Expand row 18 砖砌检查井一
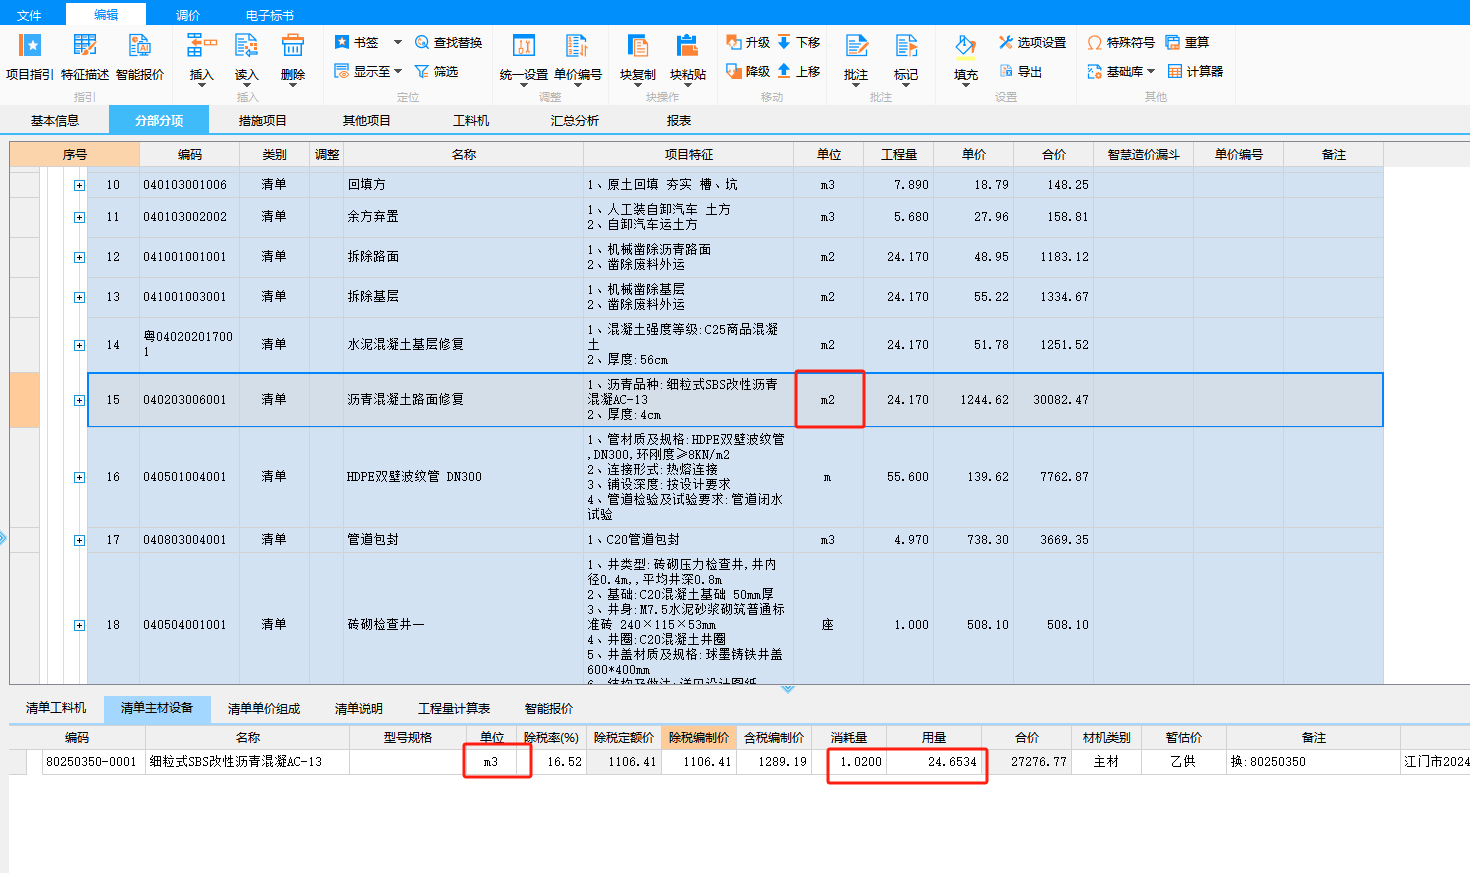 point(79,625)
